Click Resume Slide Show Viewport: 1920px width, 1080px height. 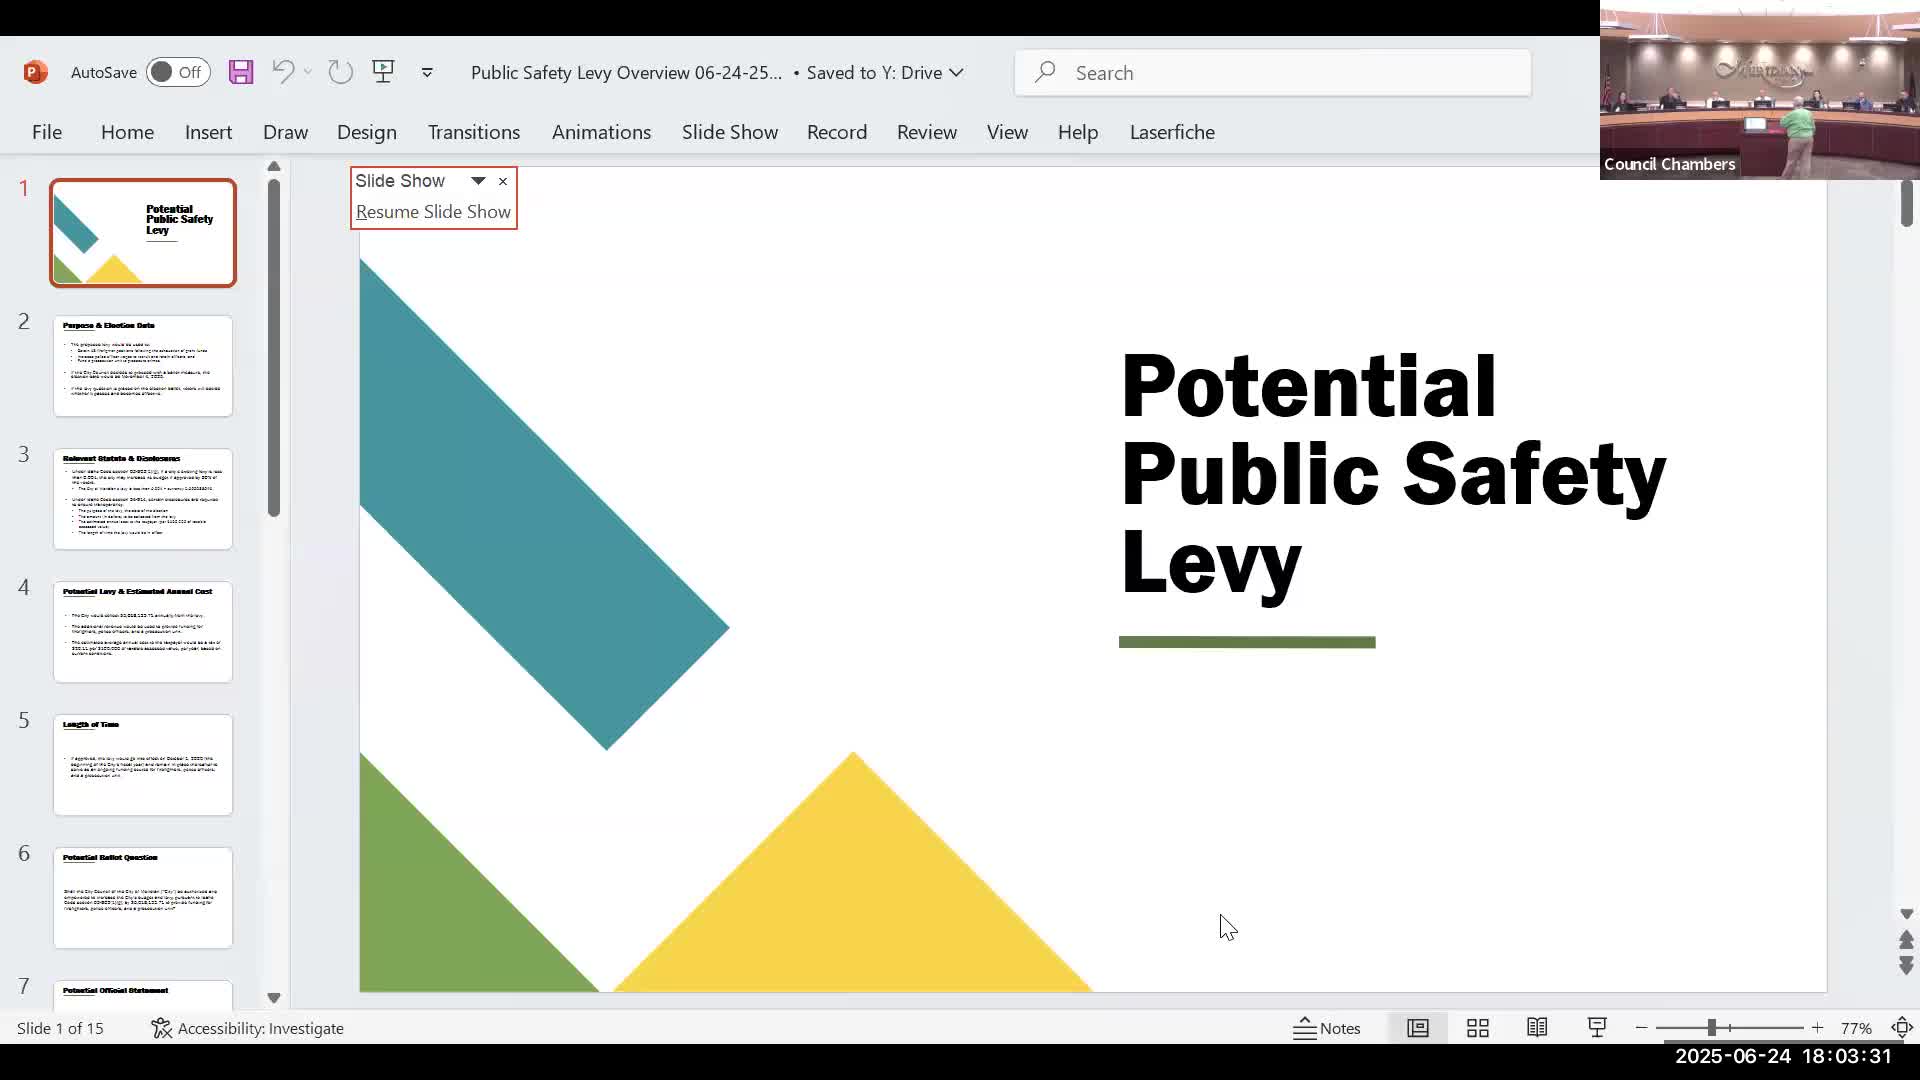point(433,212)
